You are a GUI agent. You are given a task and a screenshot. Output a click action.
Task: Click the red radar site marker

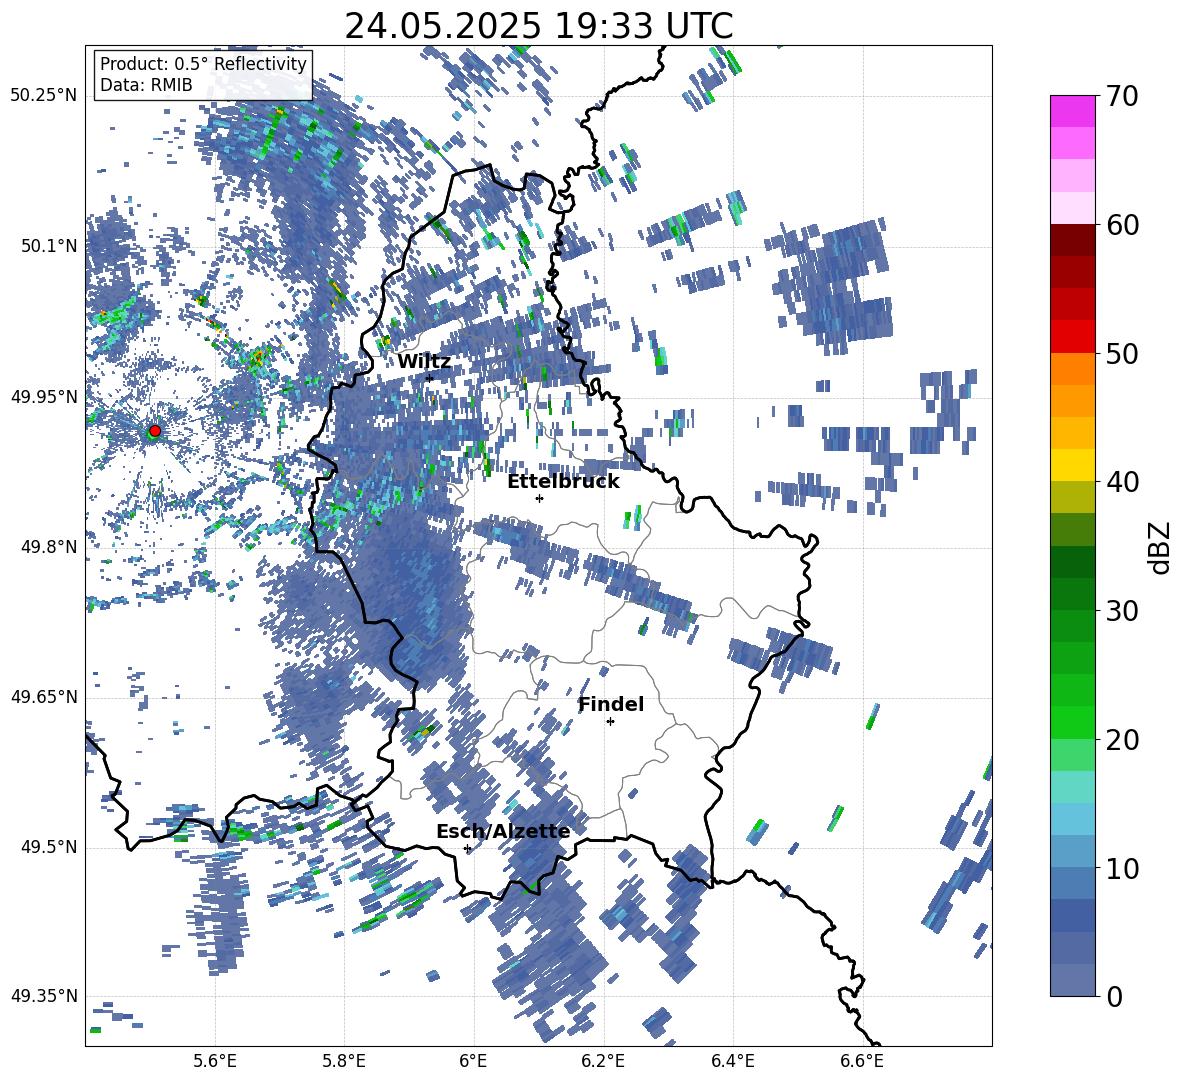click(155, 431)
